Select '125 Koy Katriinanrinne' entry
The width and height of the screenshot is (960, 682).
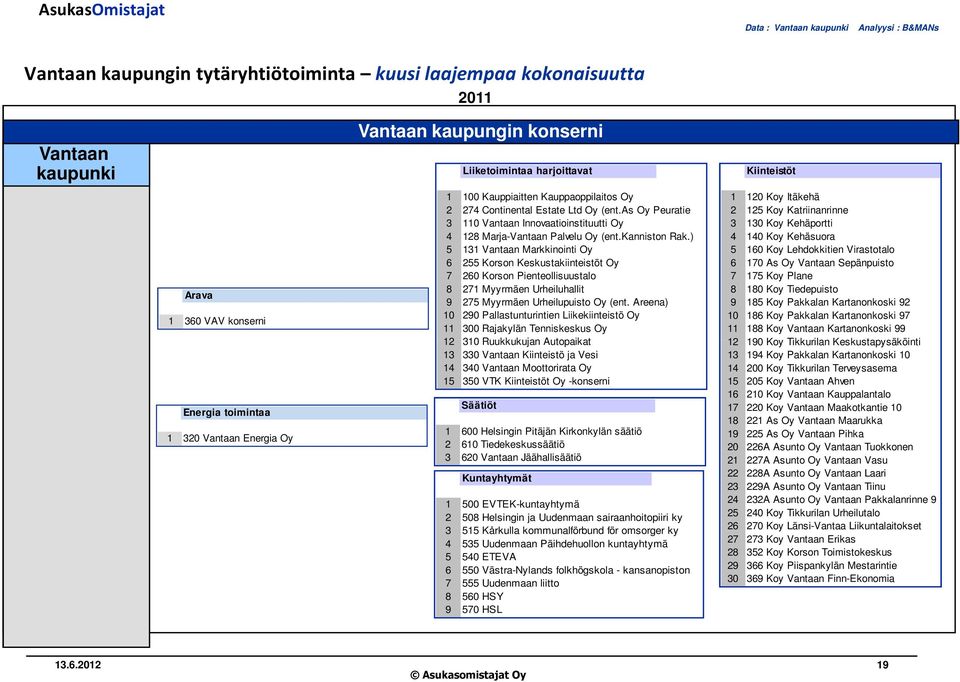click(x=797, y=210)
